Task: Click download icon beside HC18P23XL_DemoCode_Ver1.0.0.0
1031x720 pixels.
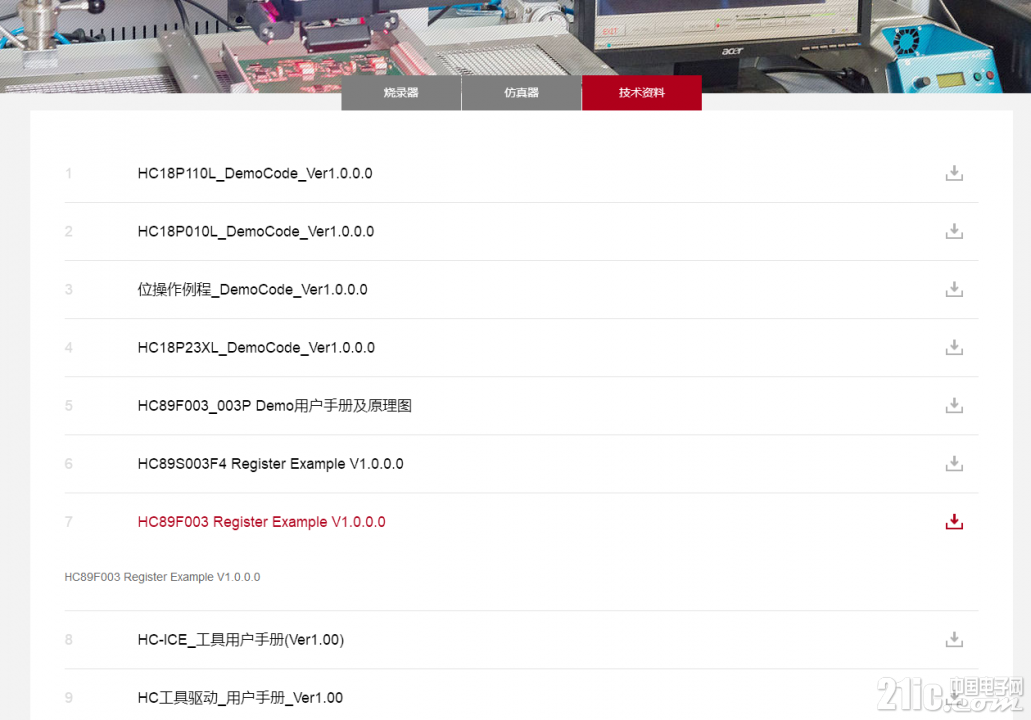Action: click(954, 347)
